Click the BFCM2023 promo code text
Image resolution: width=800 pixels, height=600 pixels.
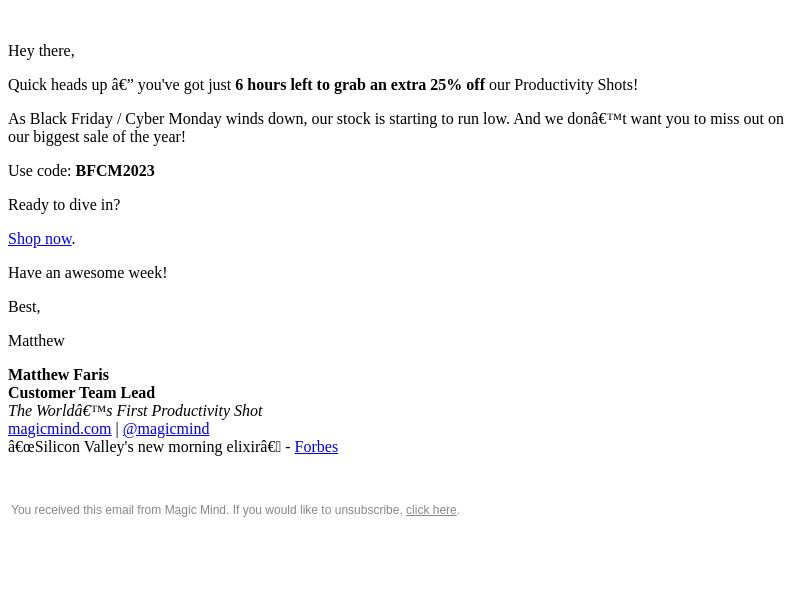[115, 170]
